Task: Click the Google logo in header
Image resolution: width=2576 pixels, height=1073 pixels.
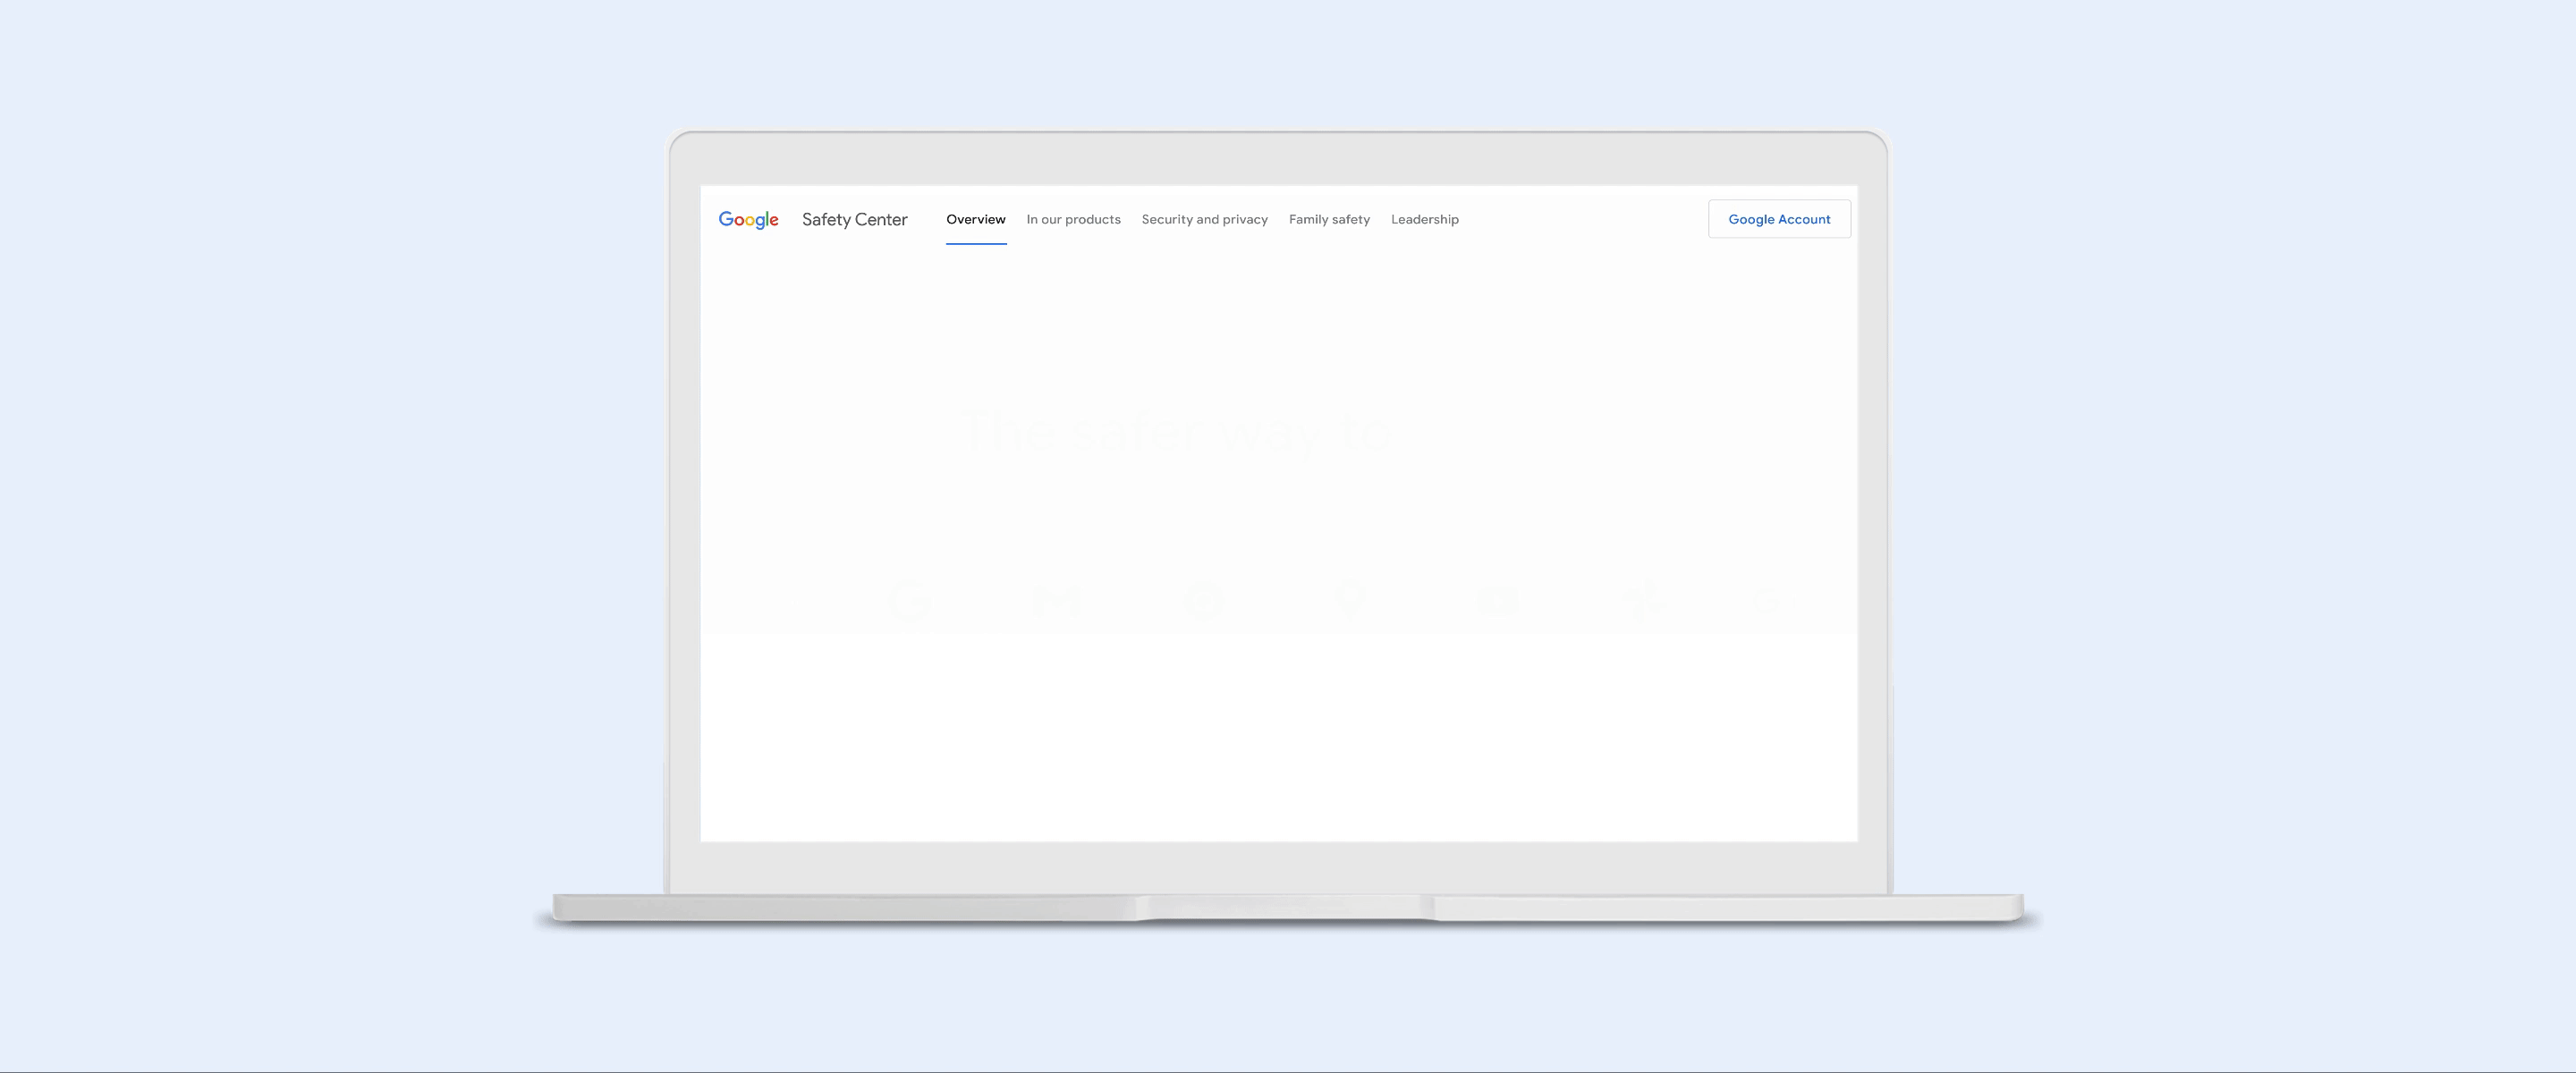Action: coord(748,220)
